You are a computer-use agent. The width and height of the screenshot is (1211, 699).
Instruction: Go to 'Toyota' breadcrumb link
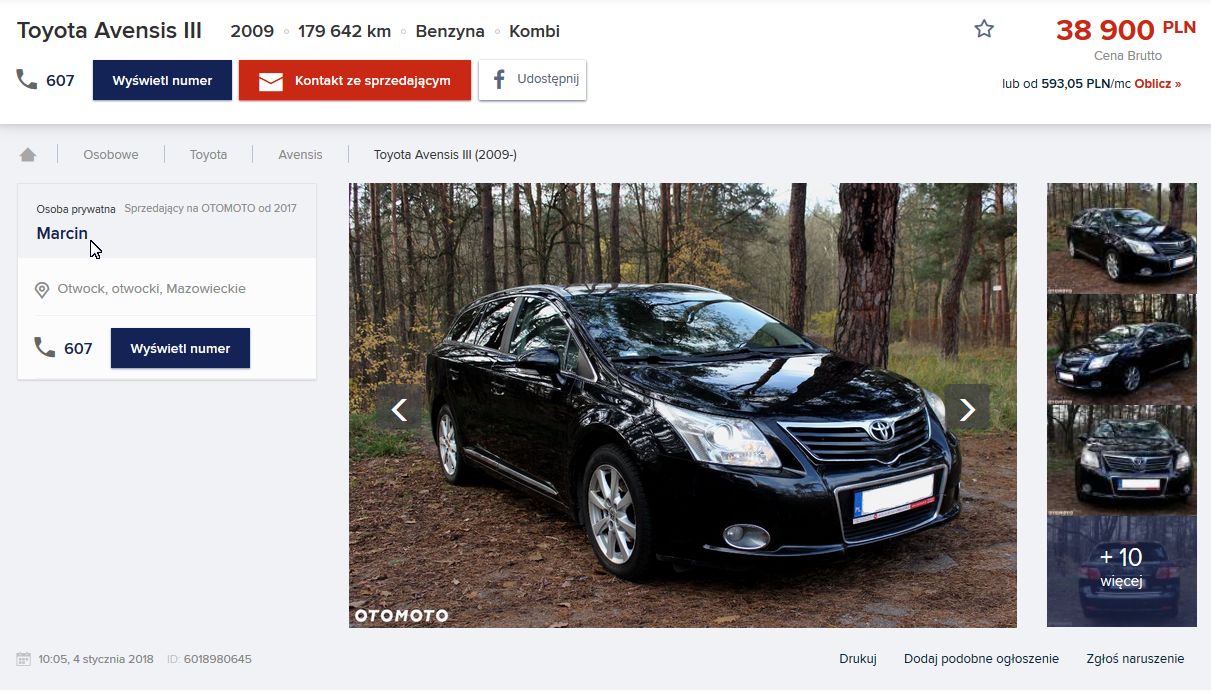[x=209, y=154]
